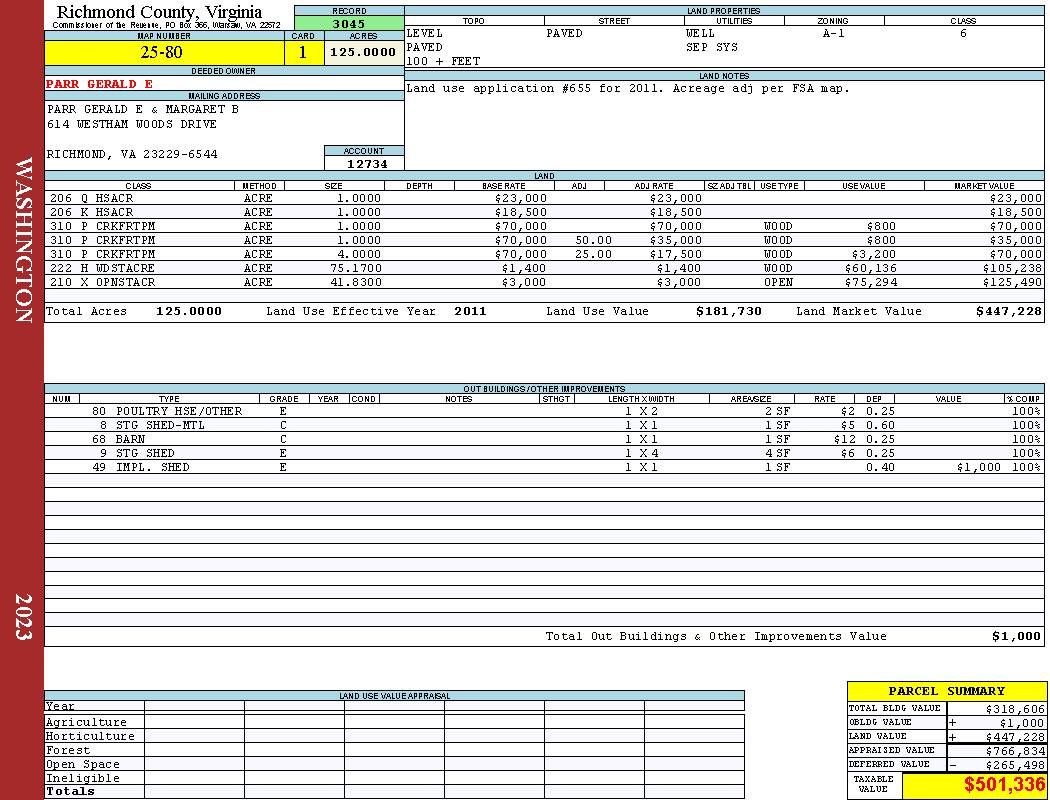The width and height of the screenshot is (1050, 800).
Task: Click appraised value $766,834
Action: (1015, 750)
